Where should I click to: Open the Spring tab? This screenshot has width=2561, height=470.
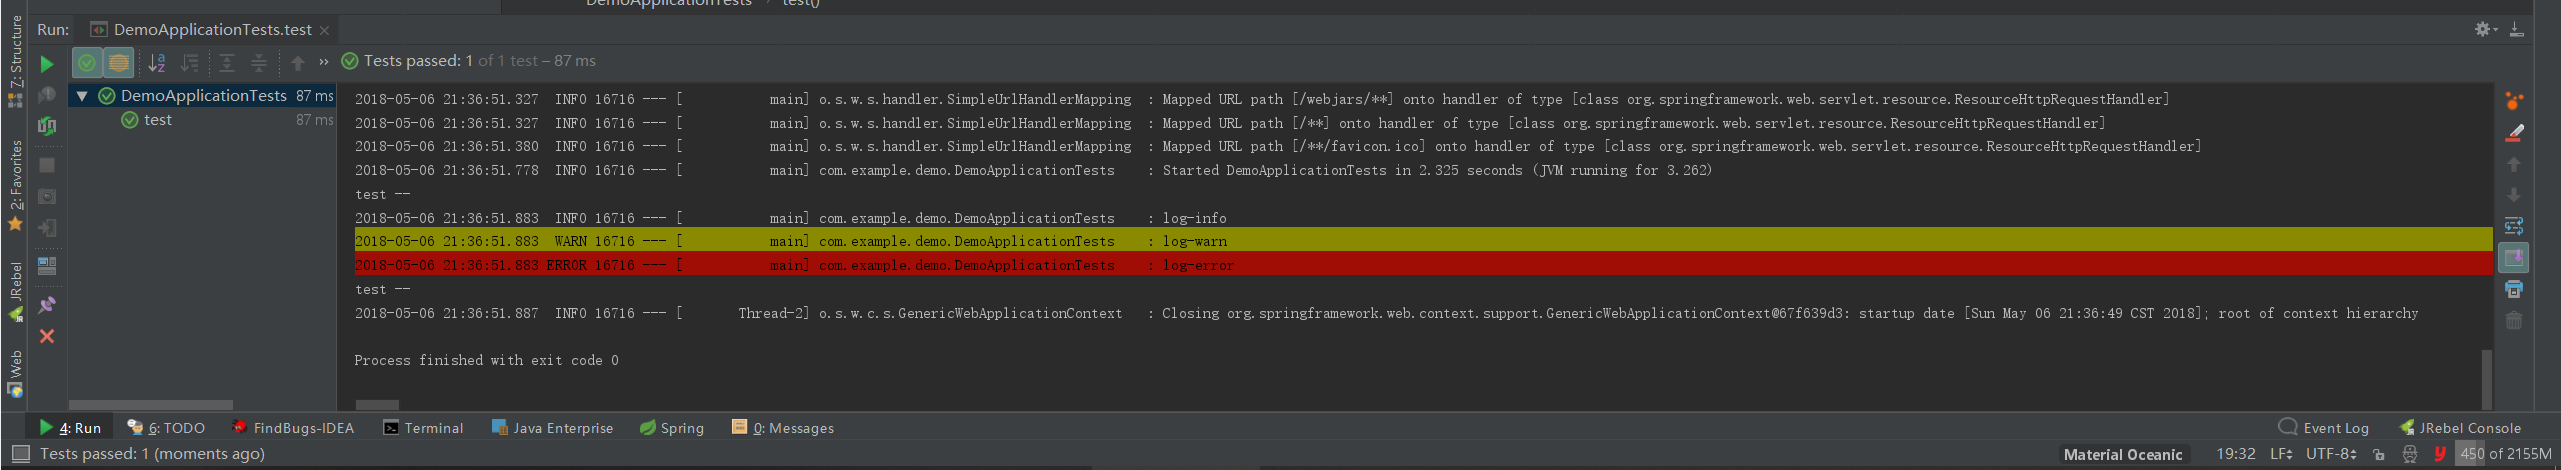pyautogui.click(x=672, y=428)
